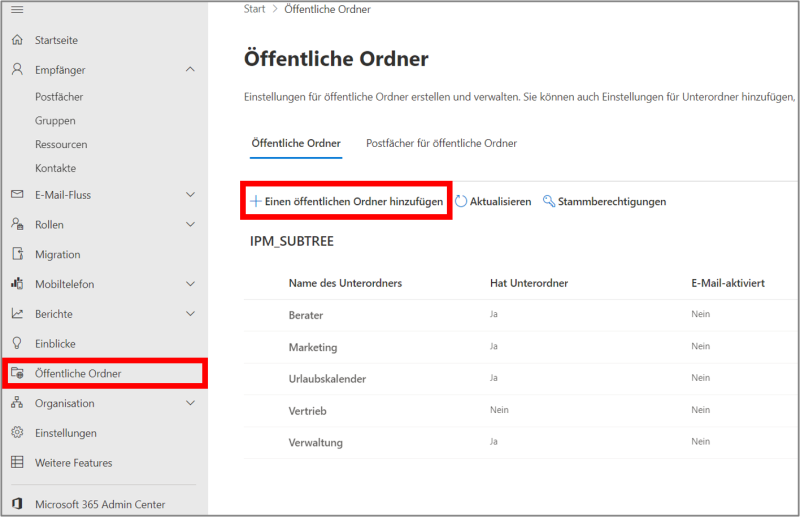The height and width of the screenshot is (517, 800).
Task: Click the Öffentliche Ordner folder icon
Action: (17, 373)
